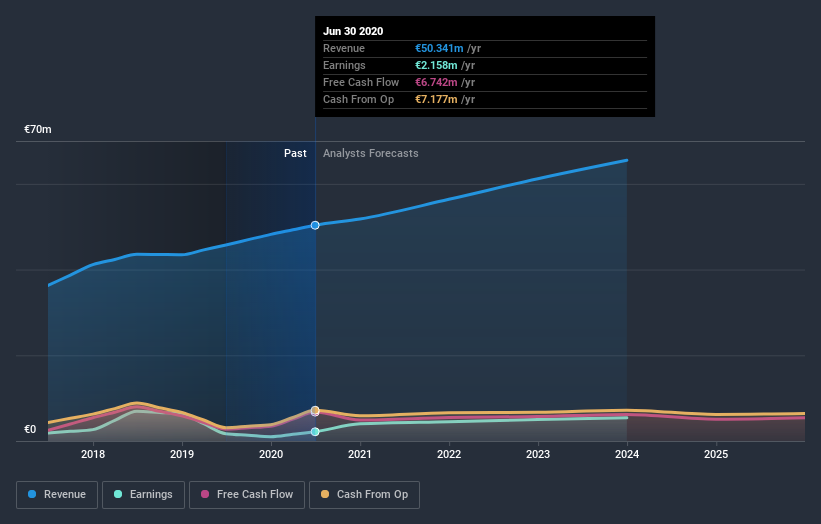Click the Earnings data point marker on teal line

tap(315, 432)
